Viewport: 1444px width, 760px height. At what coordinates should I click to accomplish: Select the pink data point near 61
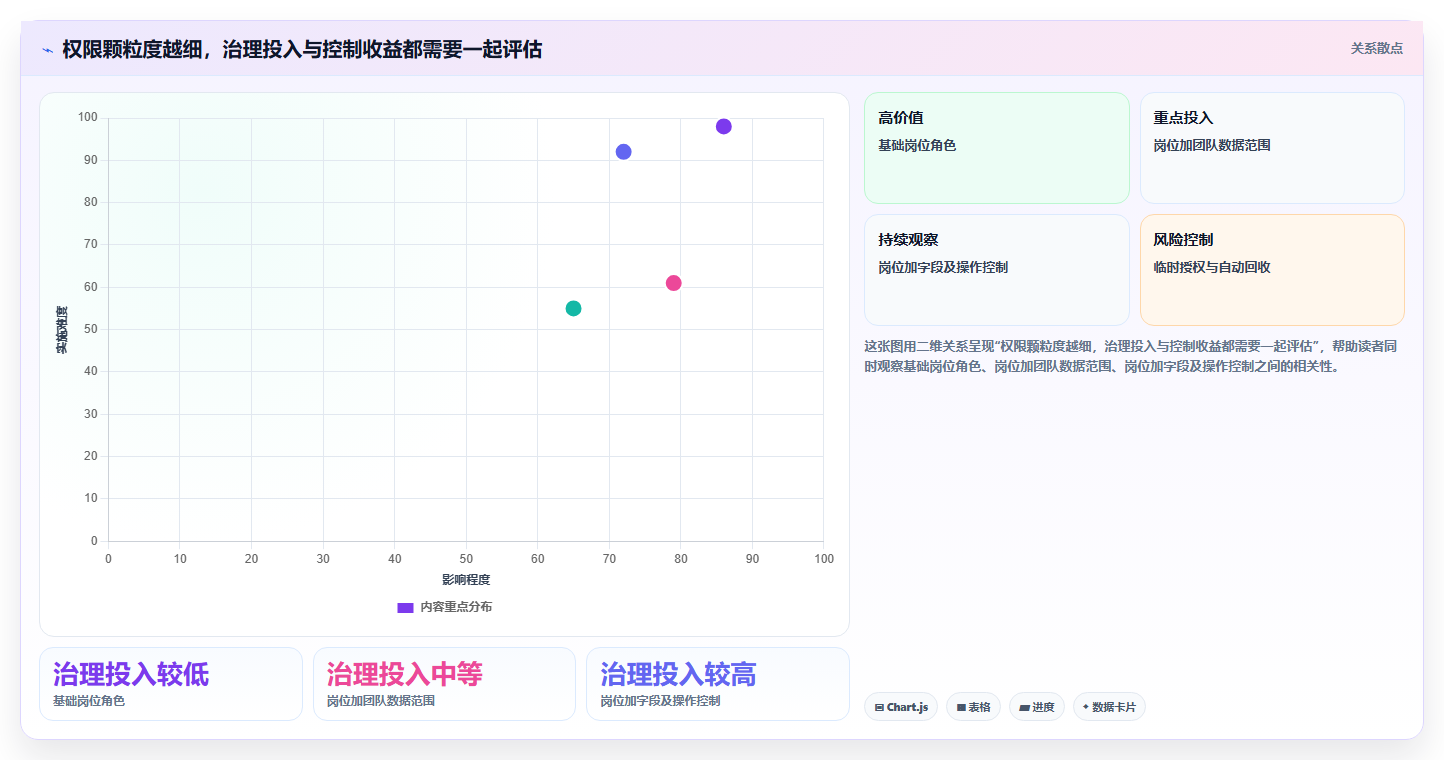pyautogui.click(x=674, y=283)
